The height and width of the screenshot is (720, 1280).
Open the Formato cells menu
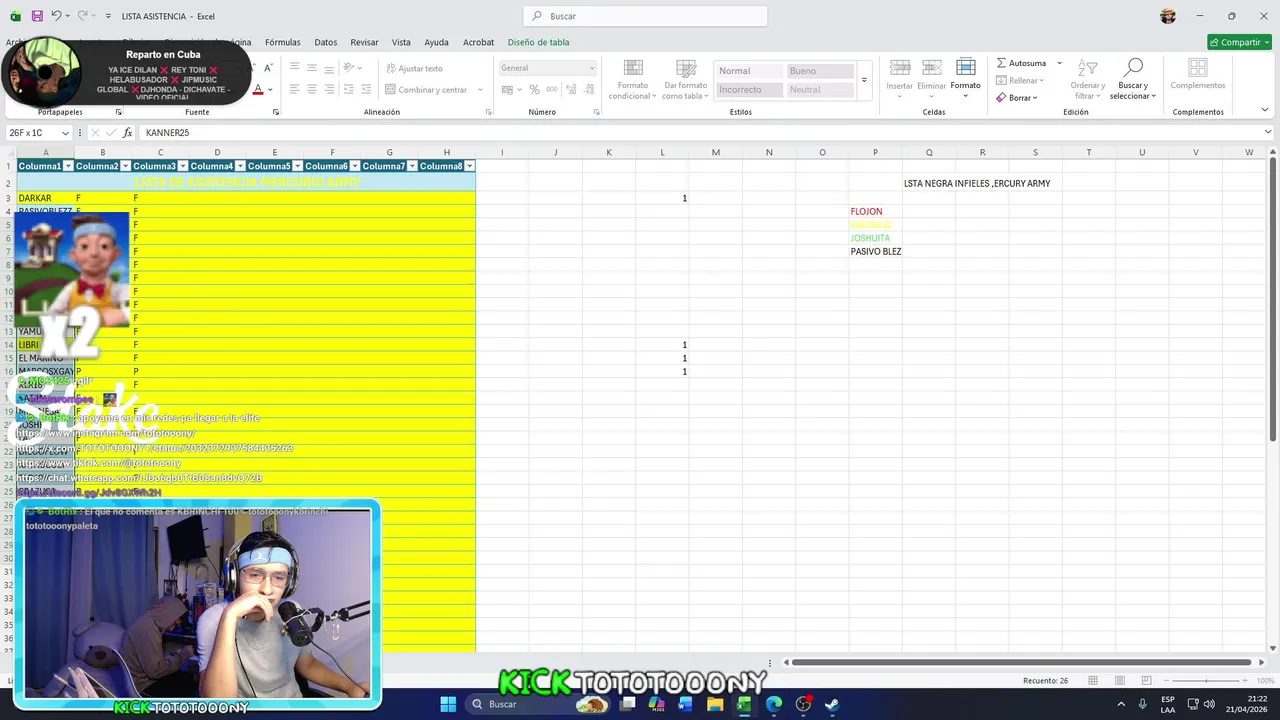[x=965, y=78]
